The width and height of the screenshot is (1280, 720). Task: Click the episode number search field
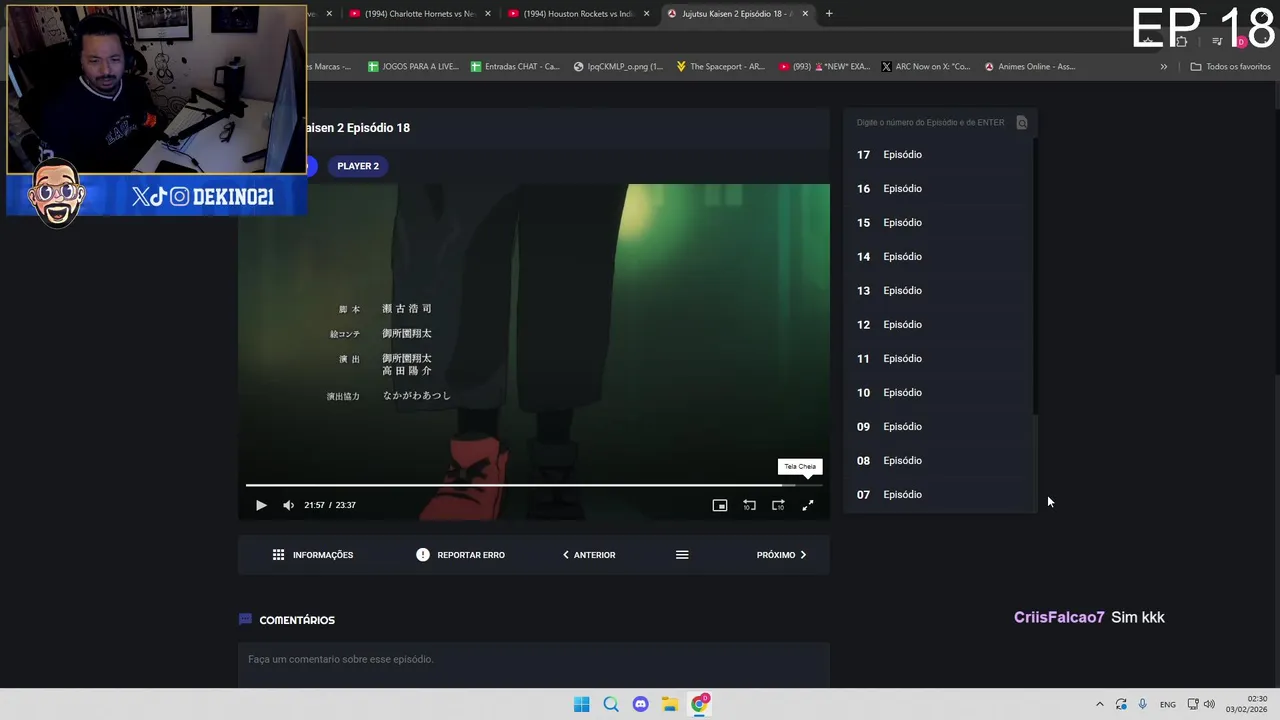930,123
